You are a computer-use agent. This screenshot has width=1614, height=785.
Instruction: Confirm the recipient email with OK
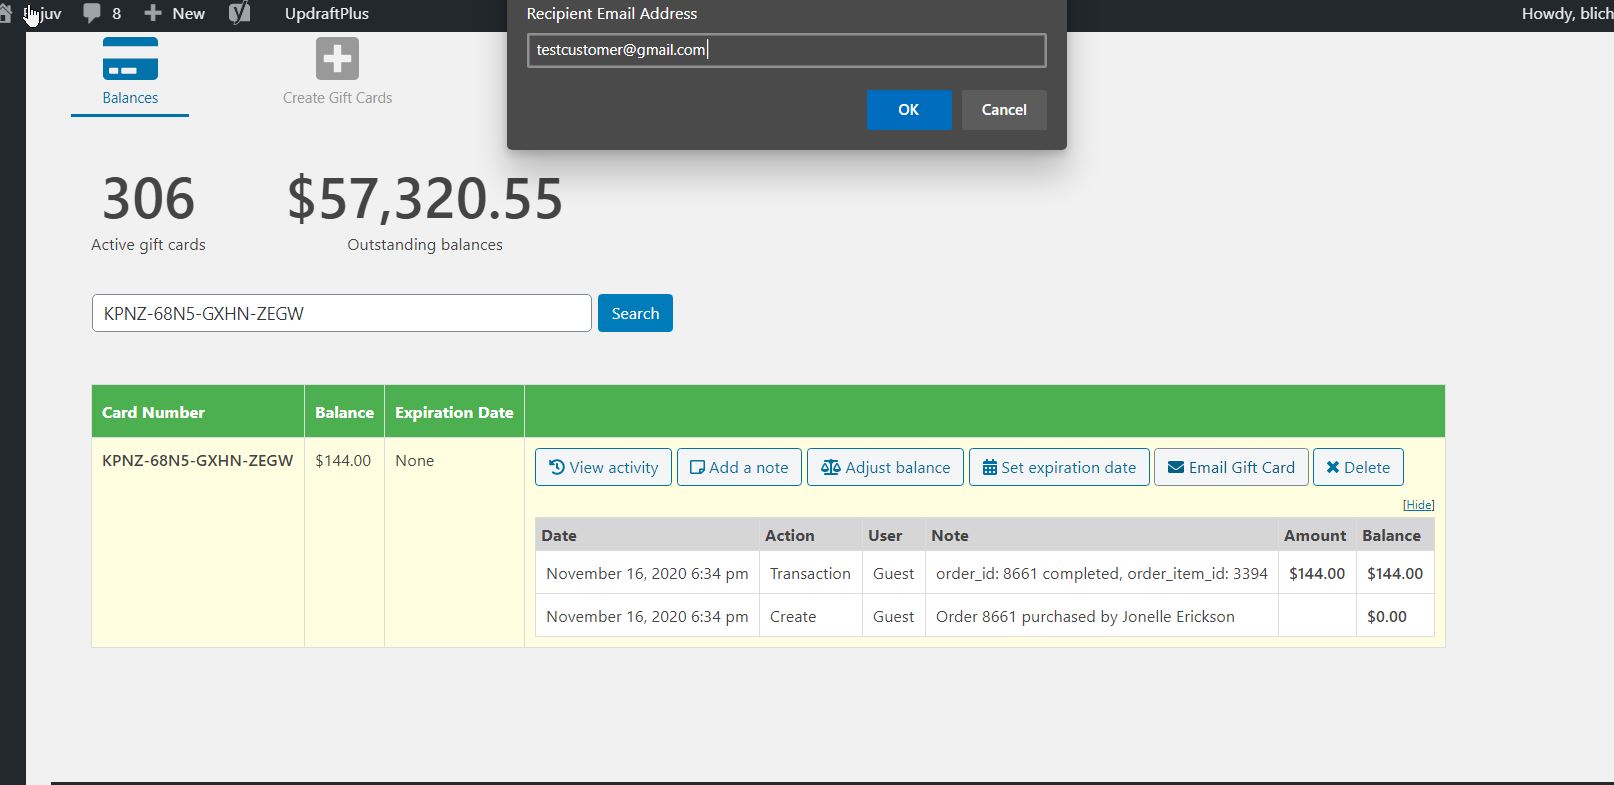(908, 110)
